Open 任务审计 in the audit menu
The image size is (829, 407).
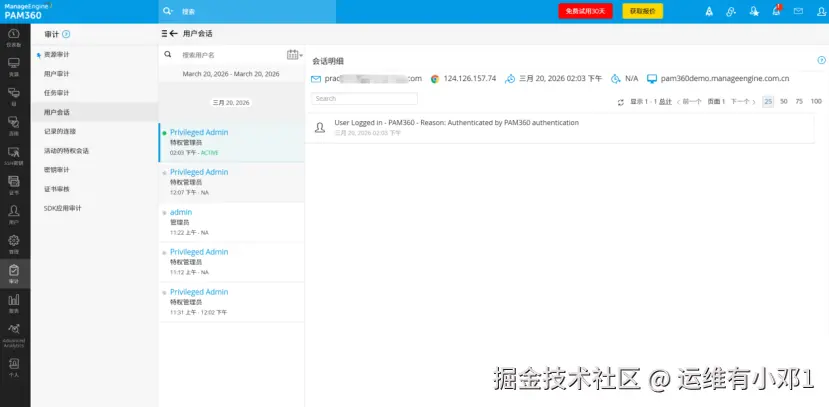coord(57,92)
